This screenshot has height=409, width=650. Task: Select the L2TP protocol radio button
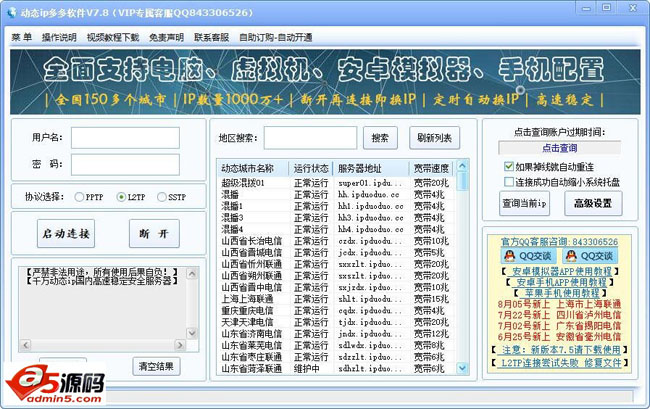tap(121, 197)
